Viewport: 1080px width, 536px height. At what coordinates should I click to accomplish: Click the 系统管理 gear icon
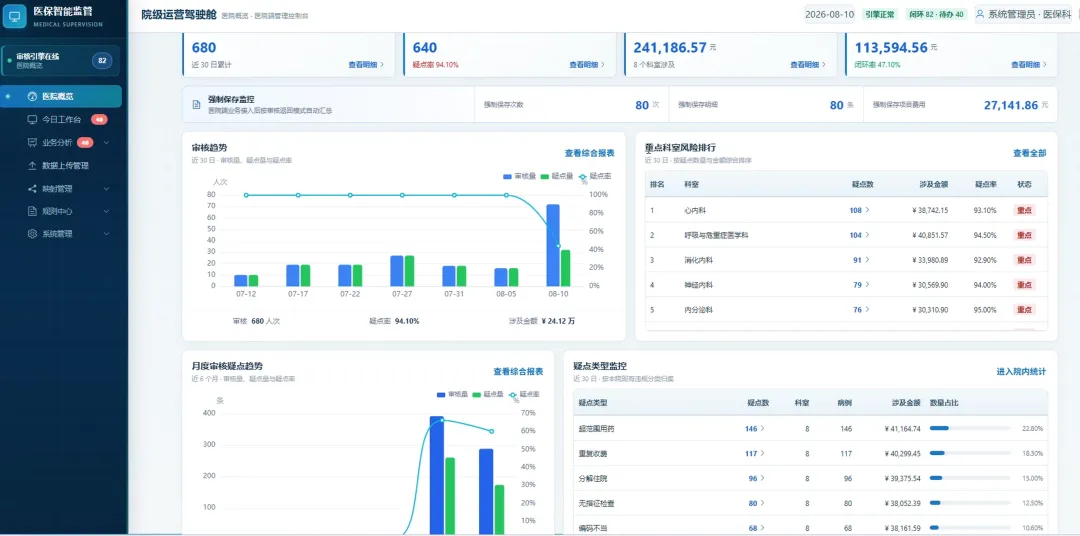pyautogui.click(x=32, y=234)
